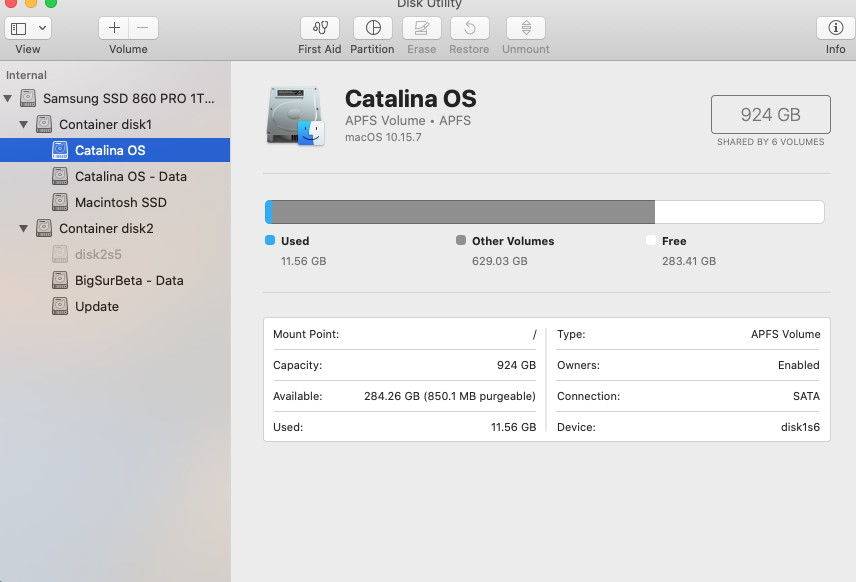The height and width of the screenshot is (582, 856).
Task: Click the Owners Enabled value
Action: 799,365
